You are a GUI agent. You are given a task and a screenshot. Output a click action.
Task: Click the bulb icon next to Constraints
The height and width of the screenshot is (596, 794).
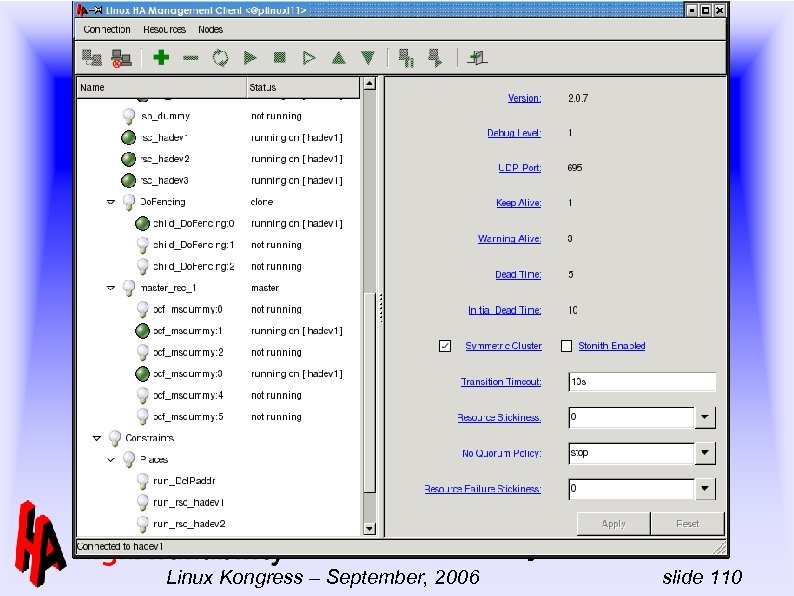(x=115, y=438)
